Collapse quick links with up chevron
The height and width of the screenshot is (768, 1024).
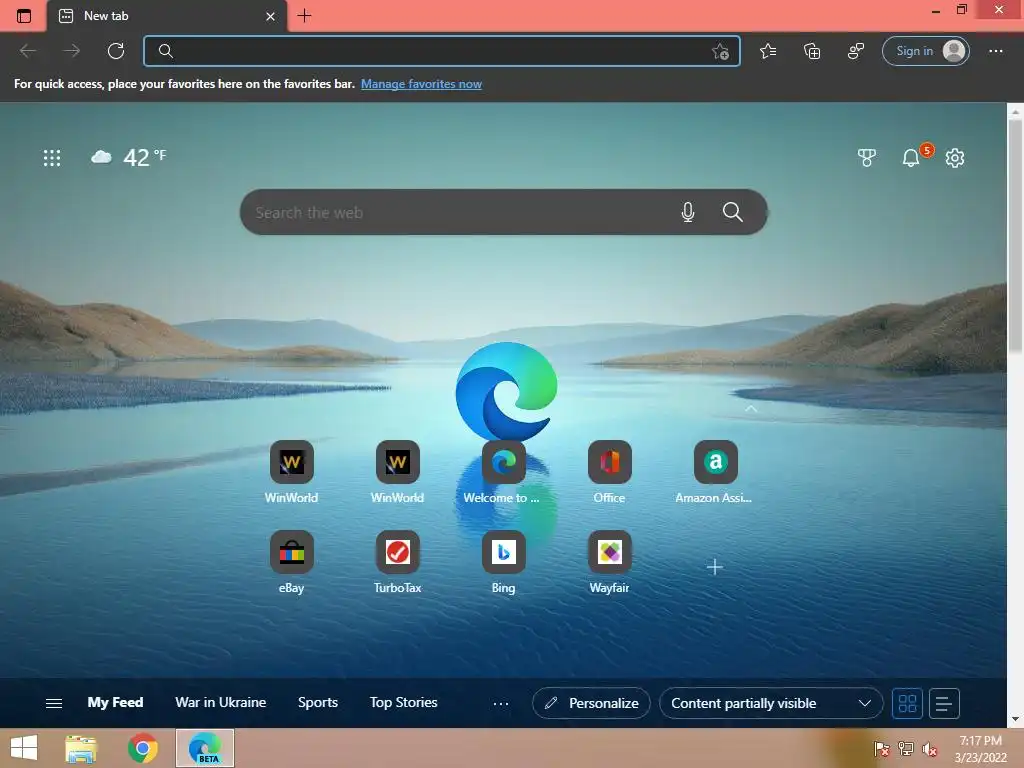[x=751, y=409]
